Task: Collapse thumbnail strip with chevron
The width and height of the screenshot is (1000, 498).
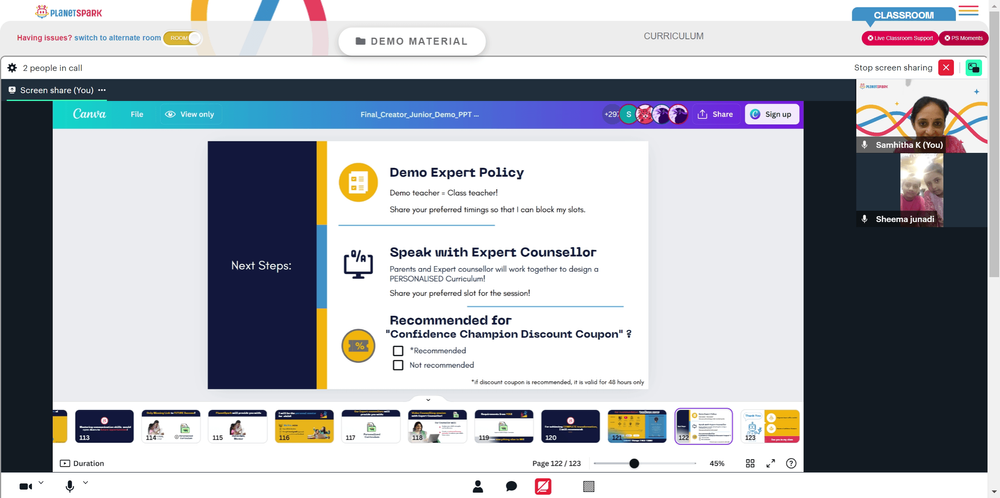Action: 428,400
